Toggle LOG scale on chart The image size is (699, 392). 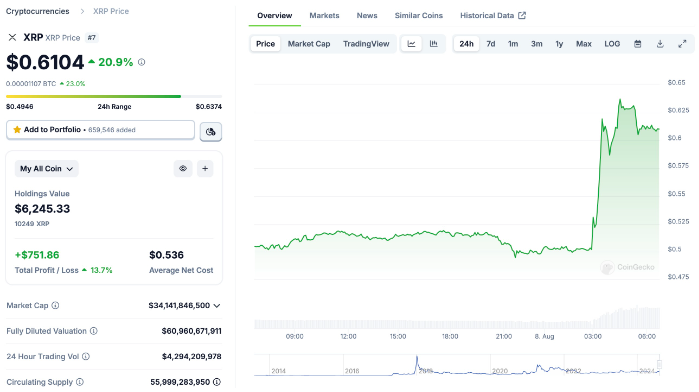pos(612,44)
